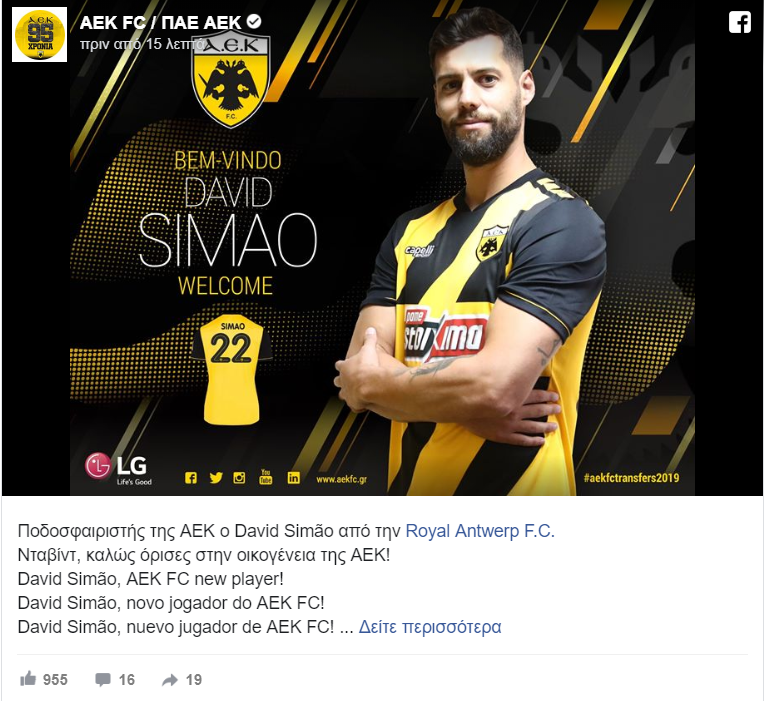Click the www.aekfc.gr address in the banner

point(342,479)
